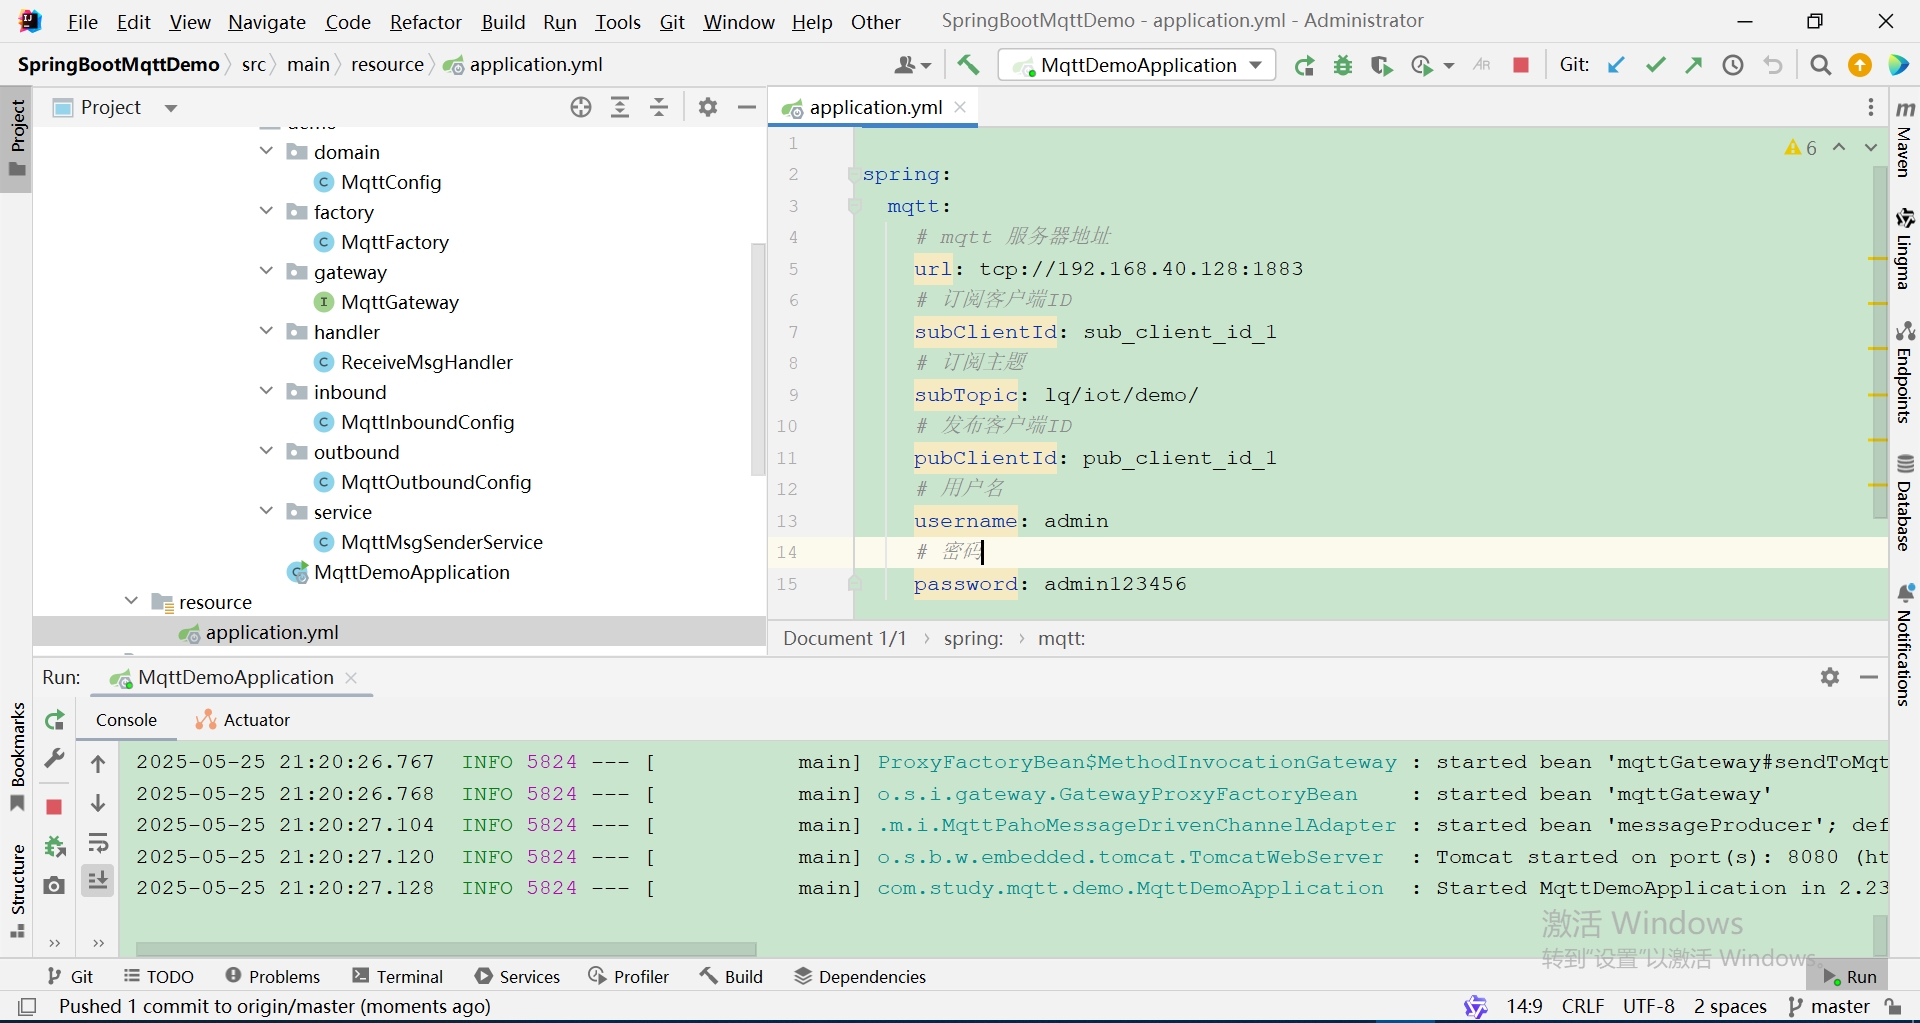Click Git Update Project arrow icon
This screenshot has width=1920, height=1023.
(1616, 65)
